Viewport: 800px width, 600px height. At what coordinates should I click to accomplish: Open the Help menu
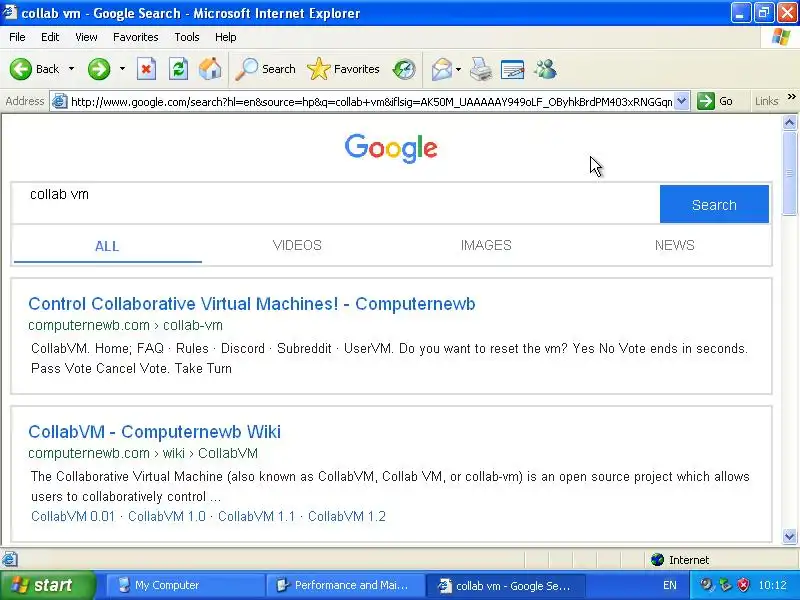pyautogui.click(x=226, y=37)
